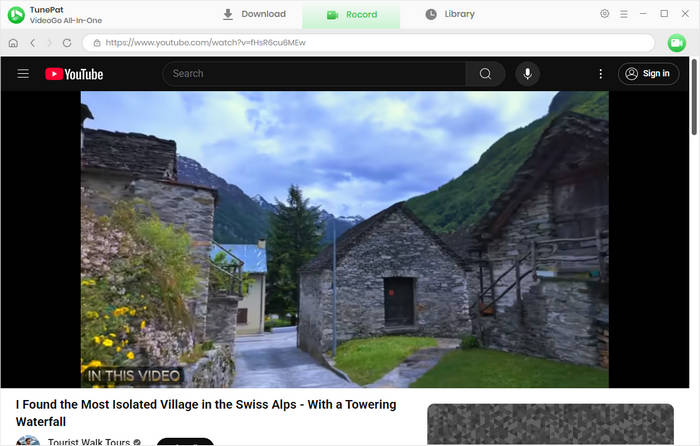Open the YouTube hamburger guide menu
This screenshot has width=700, height=446.
pos(23,74)
